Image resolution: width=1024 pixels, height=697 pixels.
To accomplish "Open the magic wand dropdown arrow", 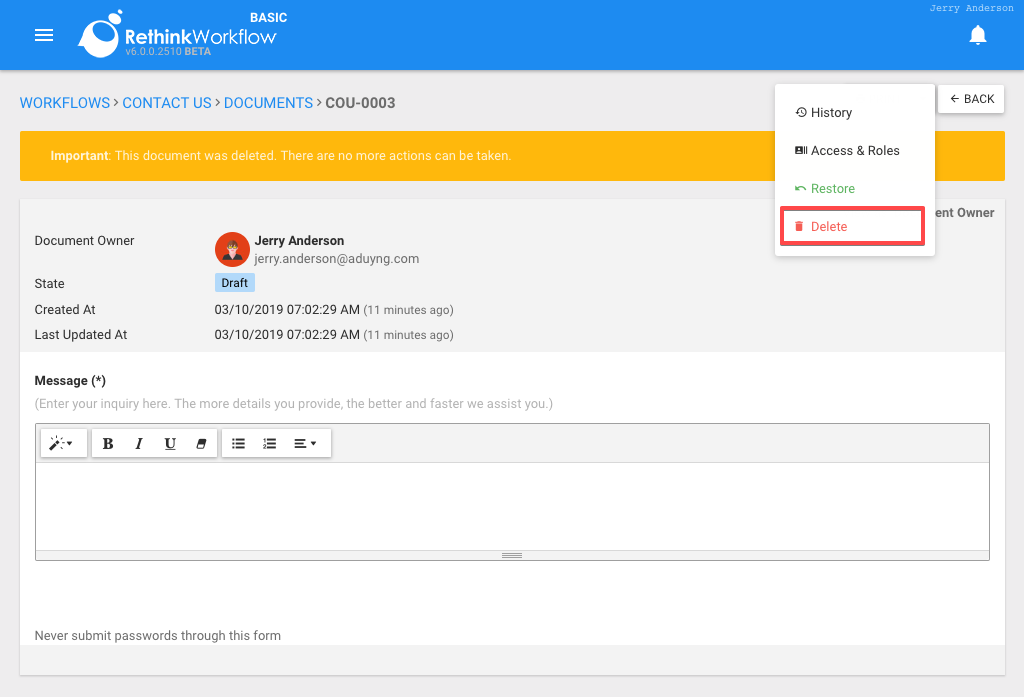I will [x=72, y=443].
